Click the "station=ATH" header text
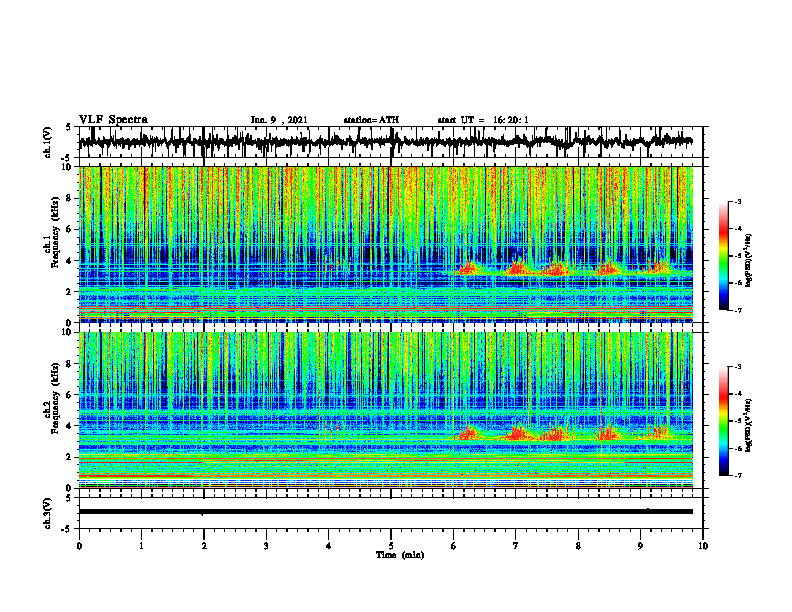 (371, 120)
